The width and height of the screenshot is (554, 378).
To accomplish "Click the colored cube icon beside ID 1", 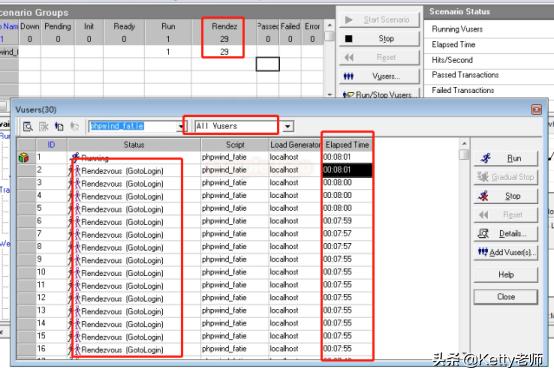I will click(x=24, y=158).
